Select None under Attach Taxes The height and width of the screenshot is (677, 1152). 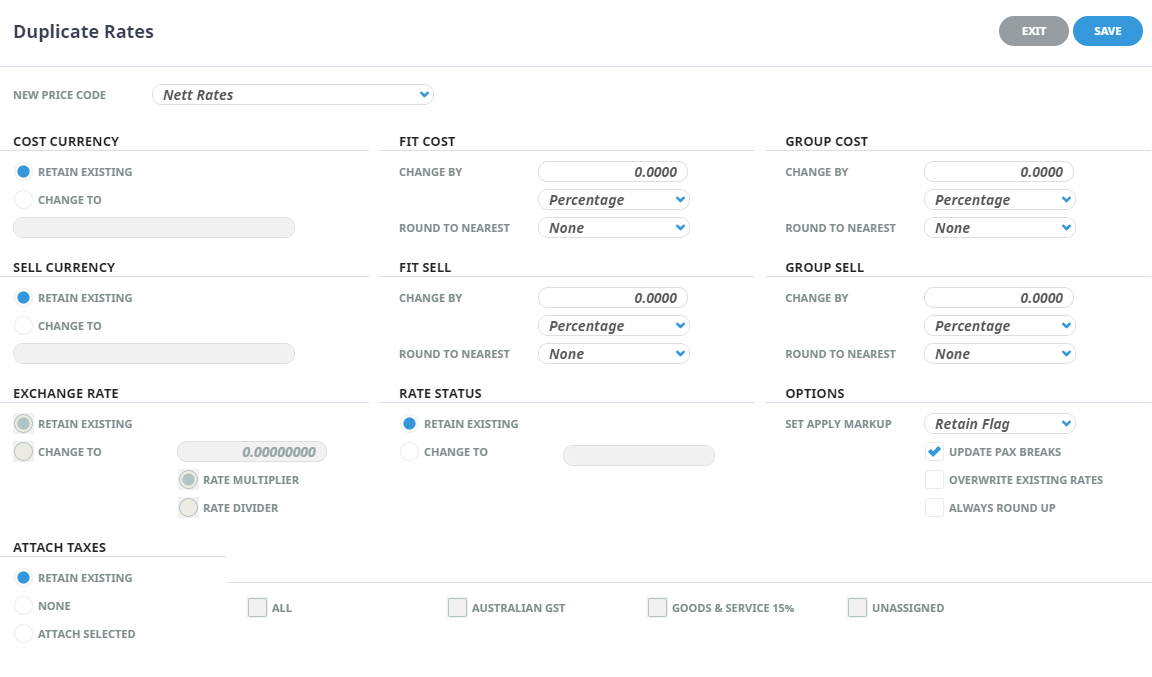coord(24,606)
